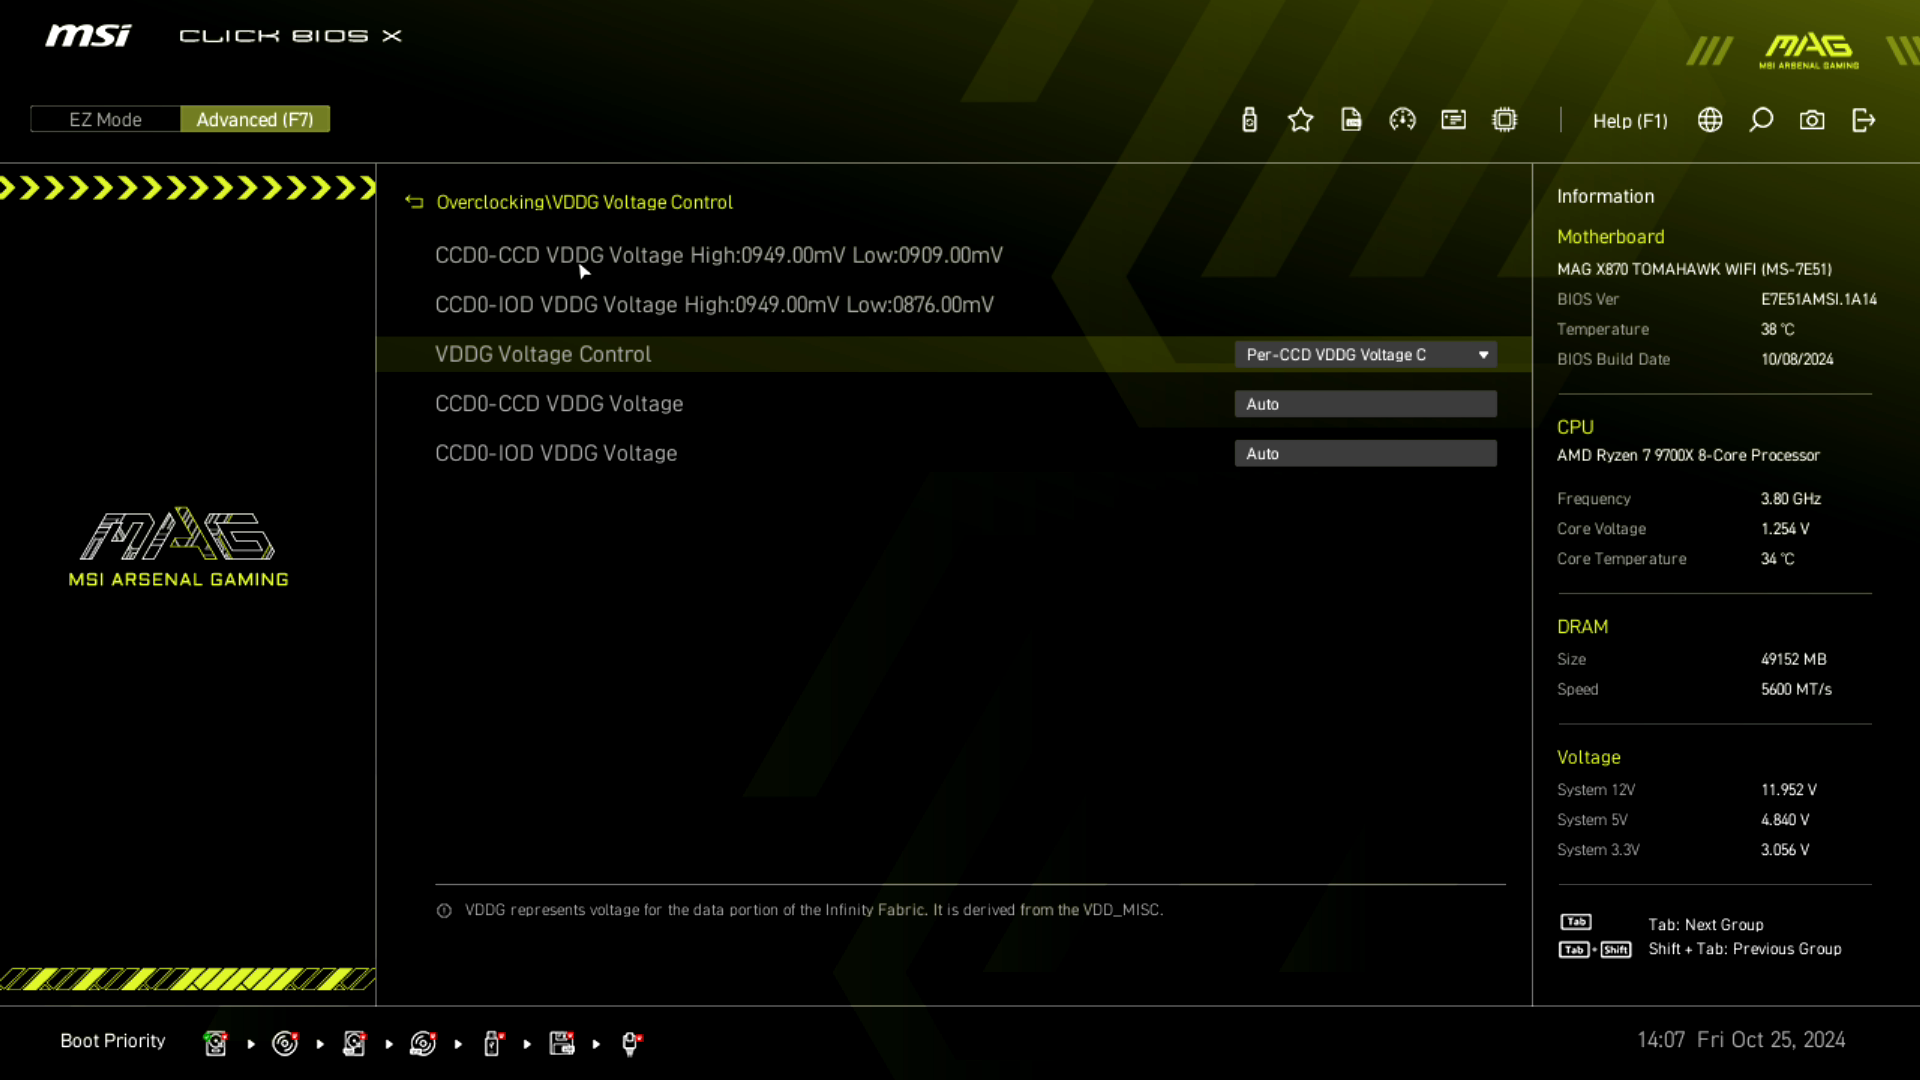Switch to EZ Mode
1920x1080 pixels.
click(x=105, y=119)
